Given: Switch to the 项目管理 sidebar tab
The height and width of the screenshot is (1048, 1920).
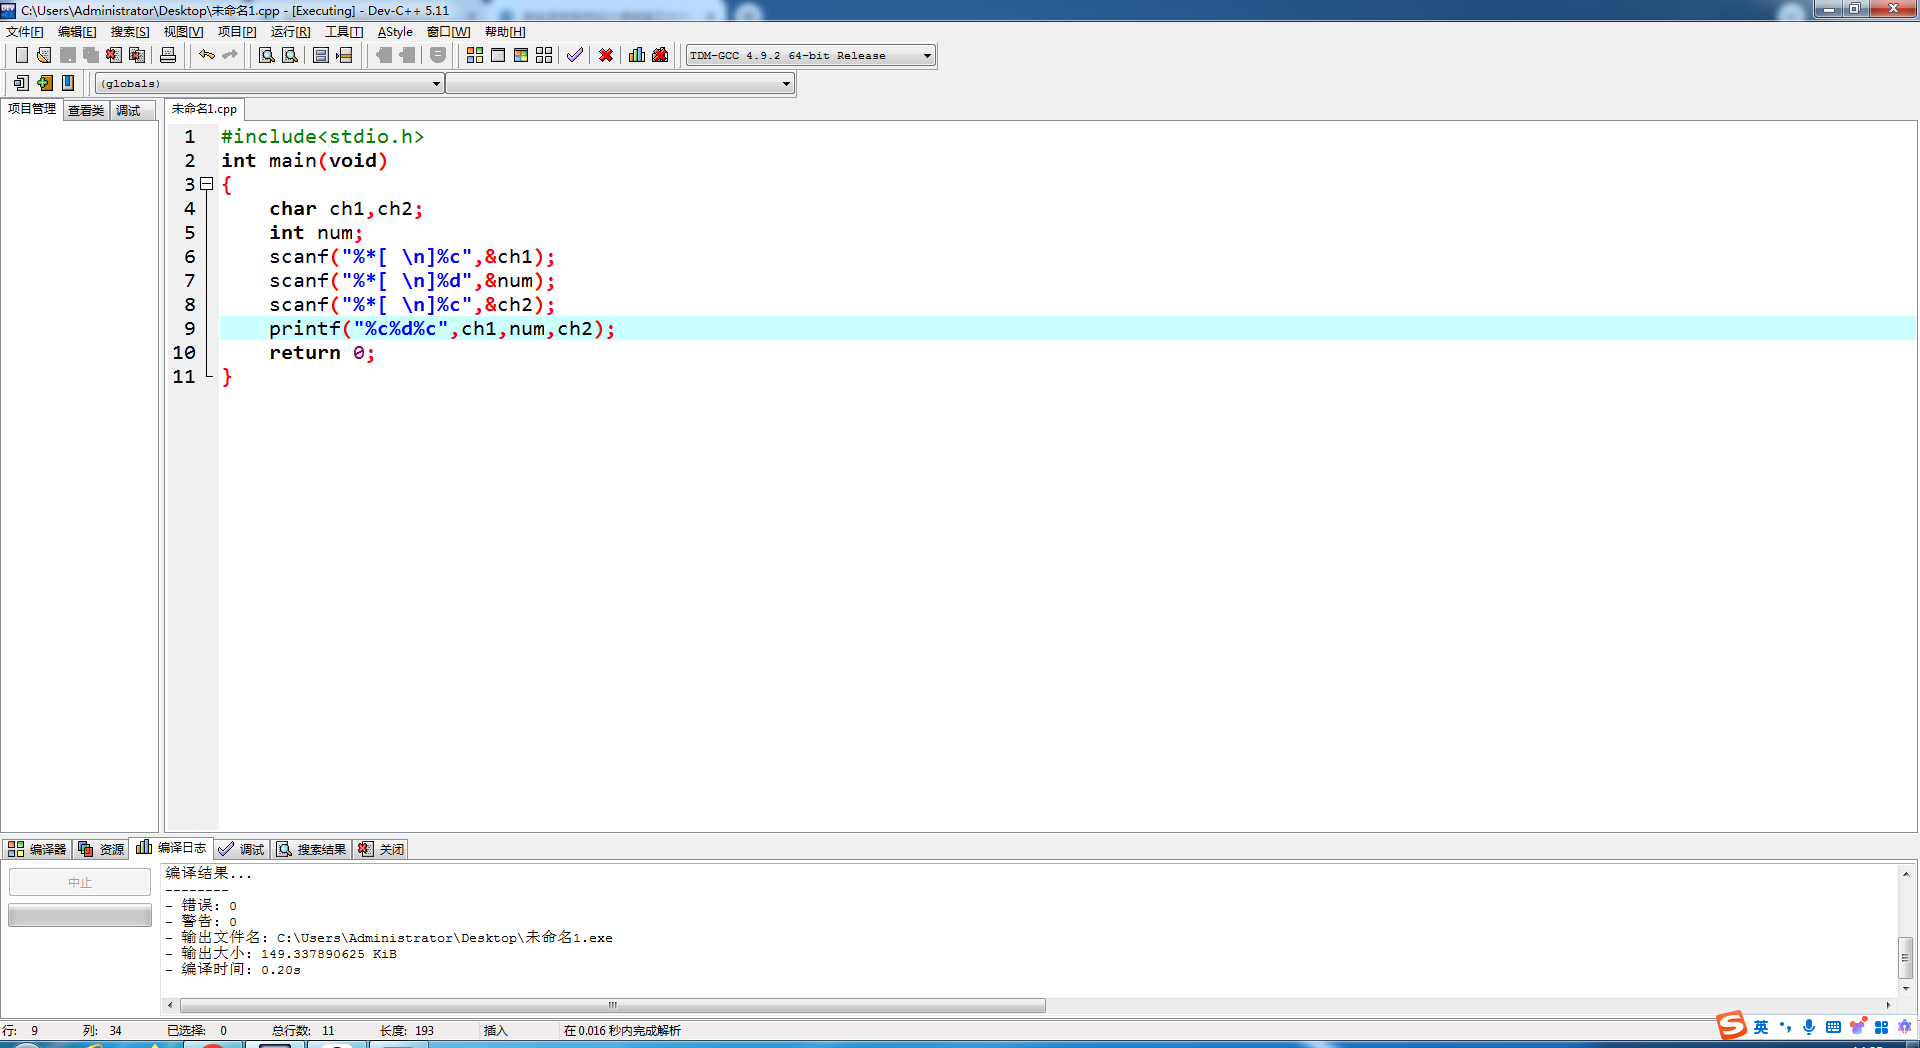Looking at the screenshot, I should pyautogui.click(x=32, y=109).
